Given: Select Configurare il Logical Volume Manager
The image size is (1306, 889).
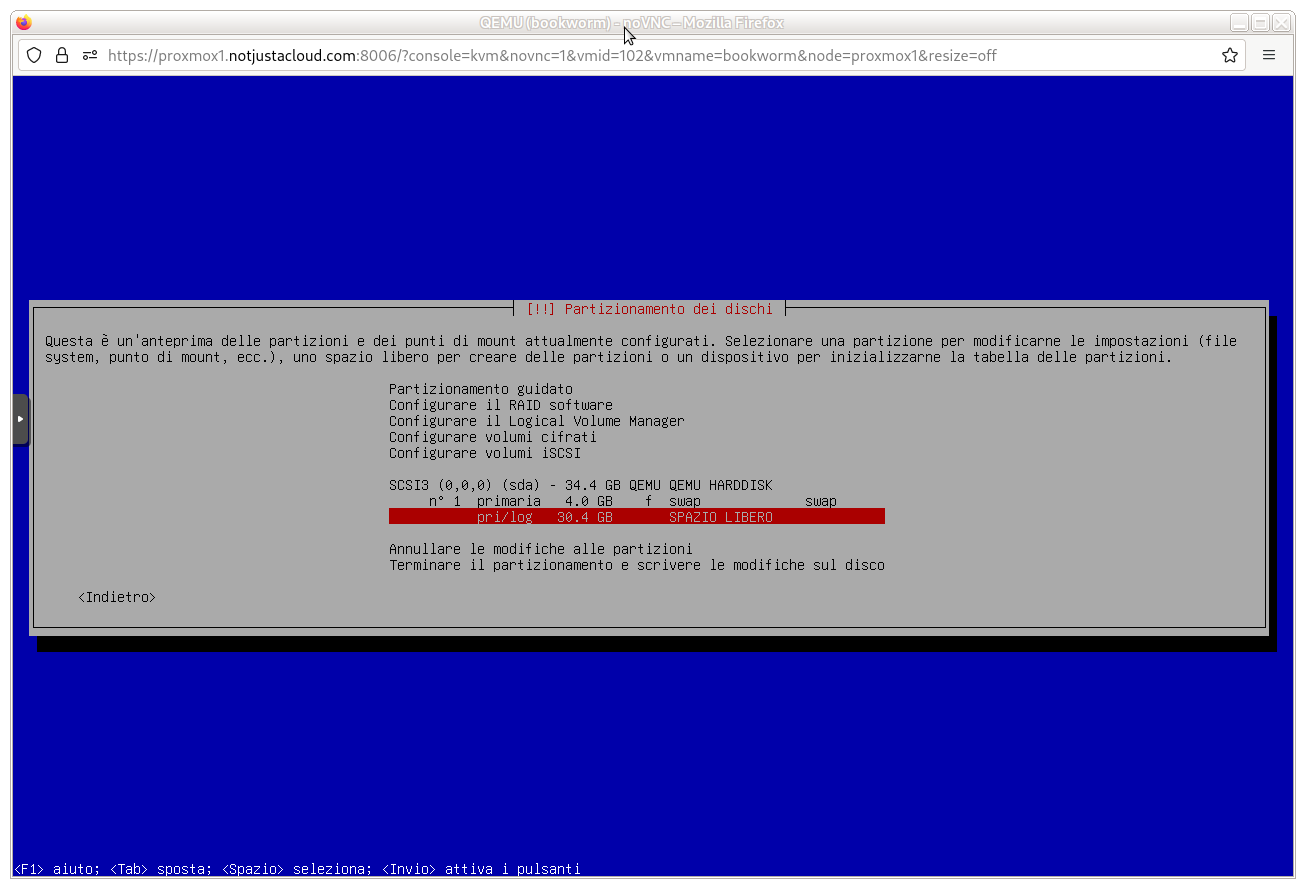Looking at the screenshot, I should point(537,421).
